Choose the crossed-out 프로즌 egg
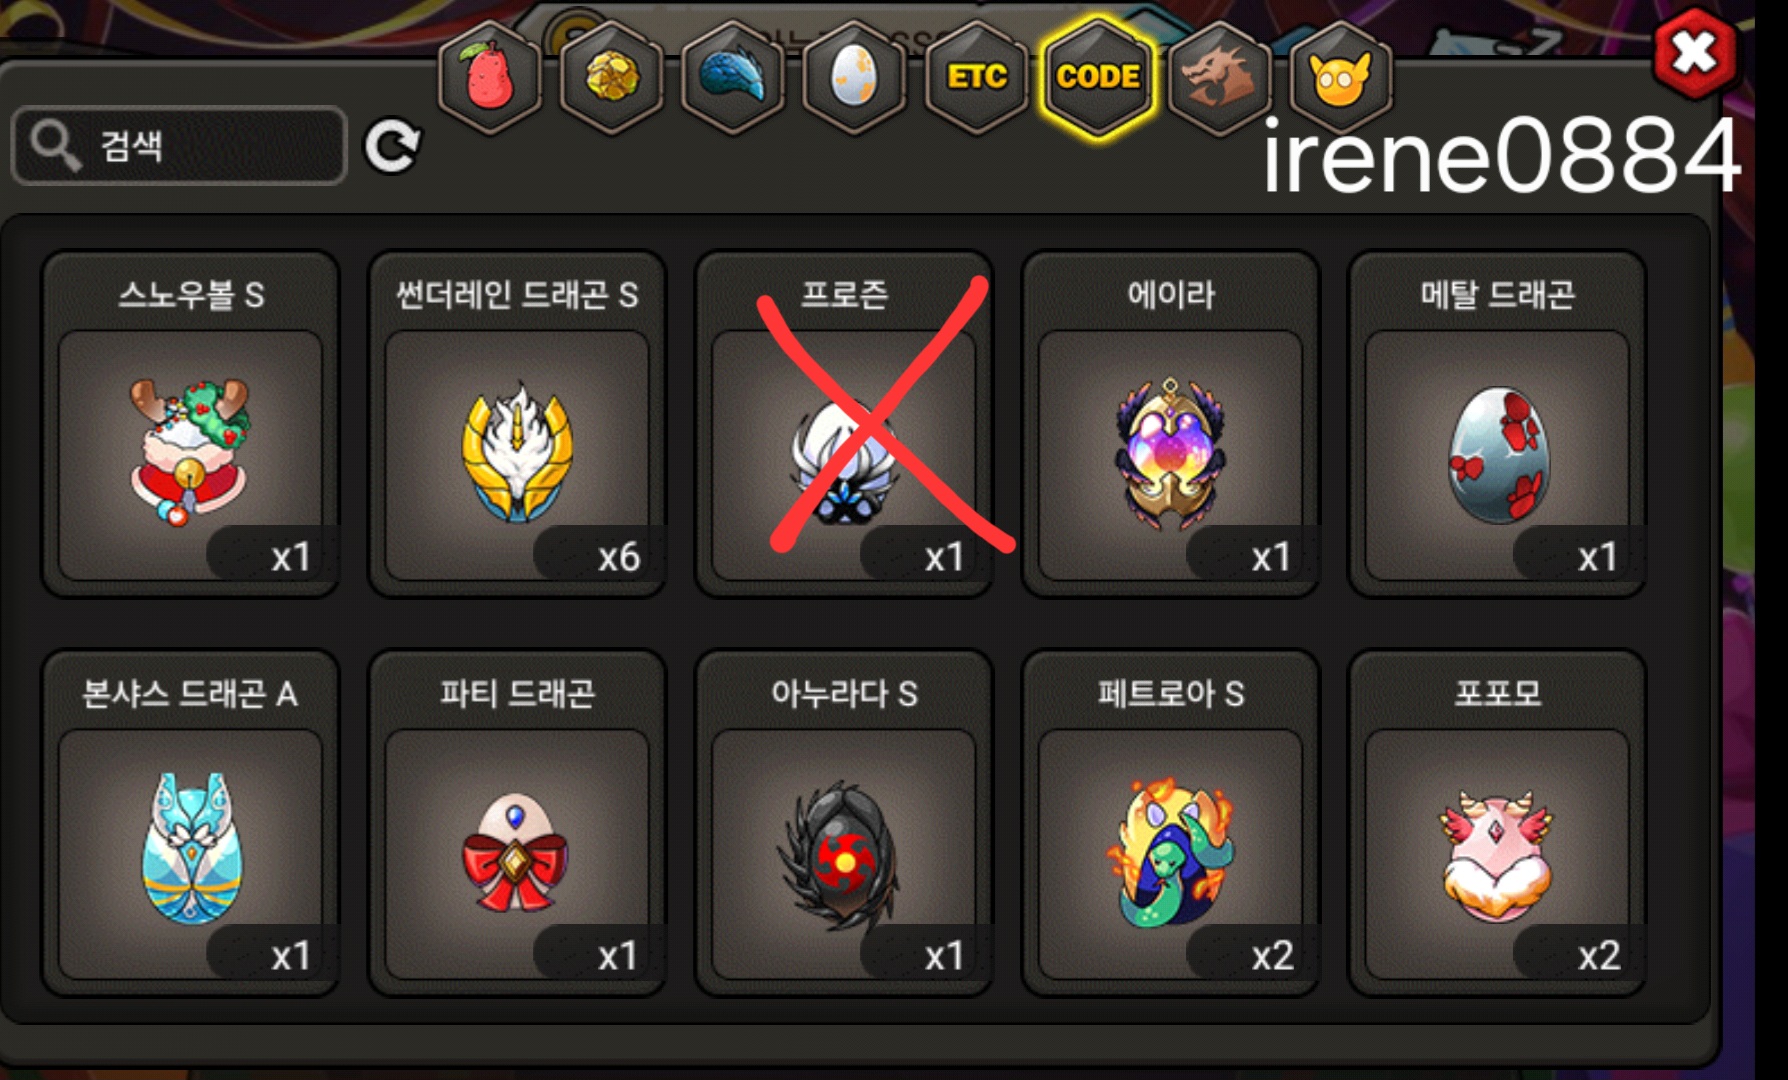 tap(844, 424)
